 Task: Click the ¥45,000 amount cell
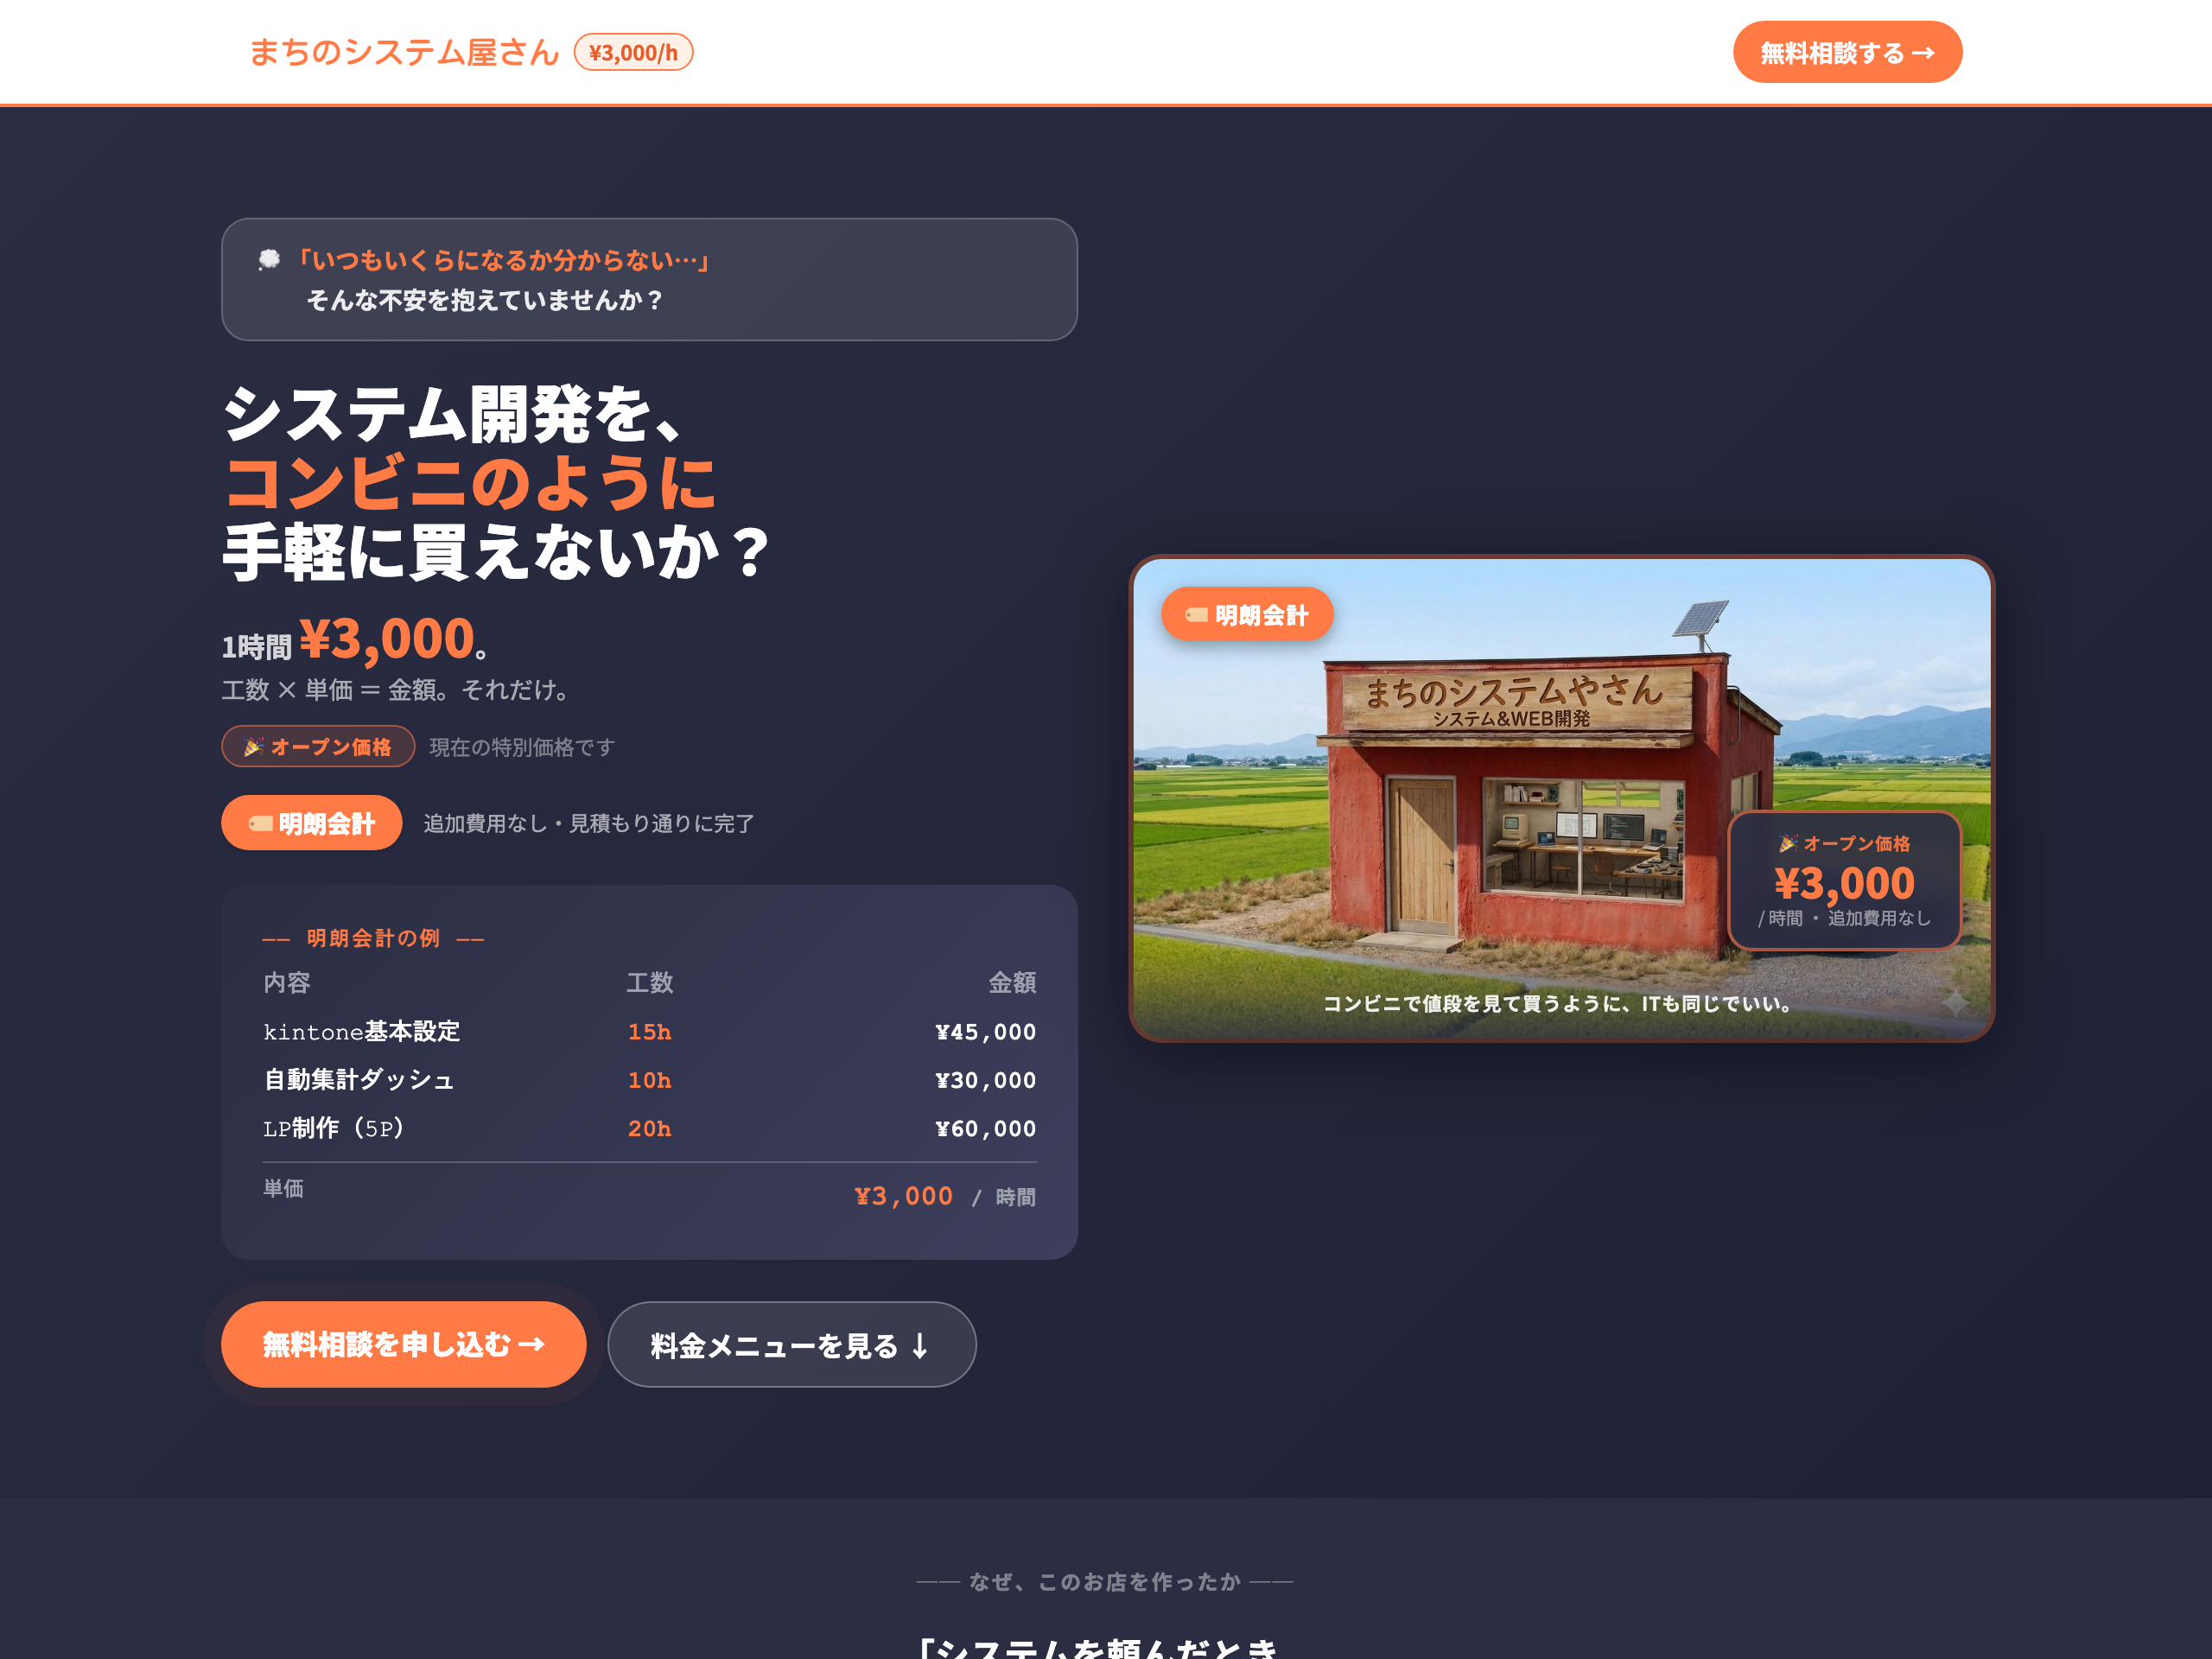(985, 1031)
